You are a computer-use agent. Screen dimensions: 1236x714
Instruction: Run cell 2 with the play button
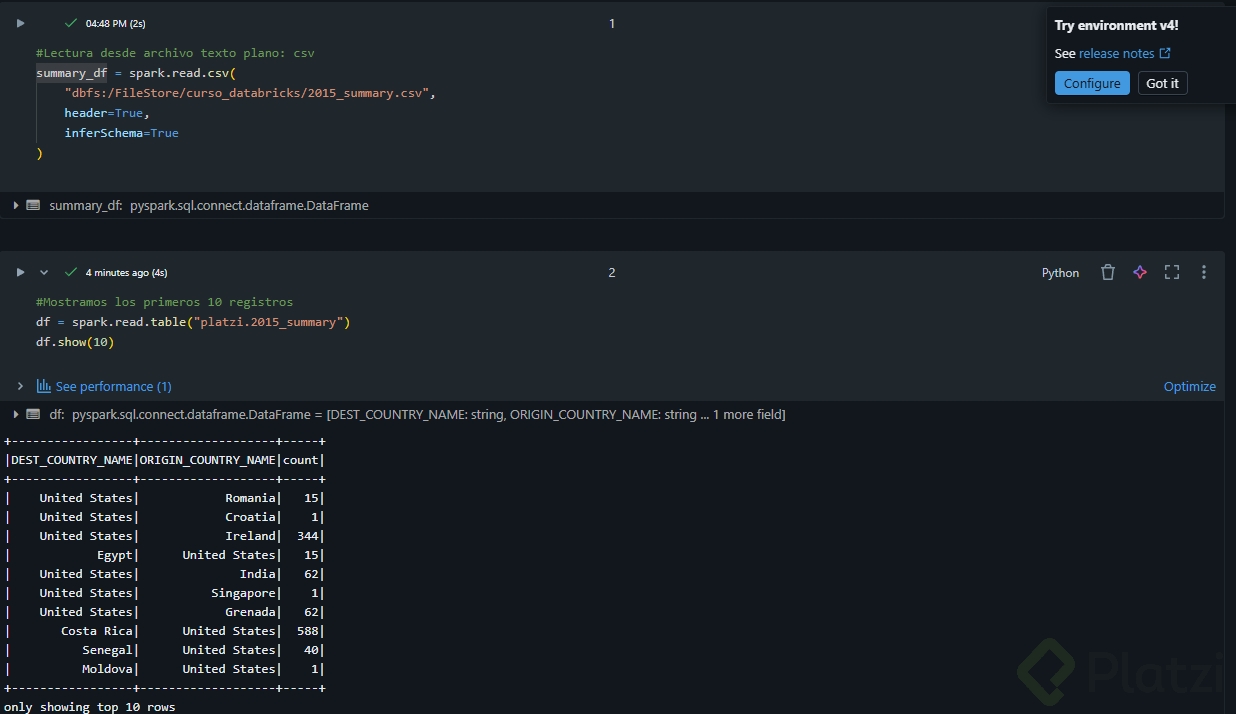pyautogui.click(x=20, y=272)
